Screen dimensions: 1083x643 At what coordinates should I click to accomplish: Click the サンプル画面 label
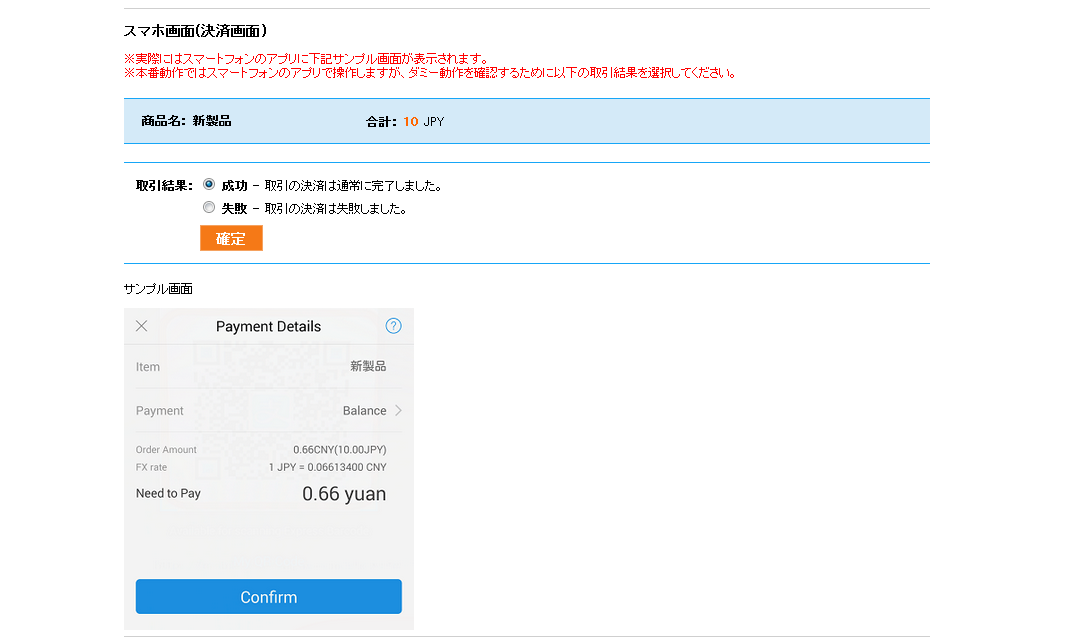158,289
